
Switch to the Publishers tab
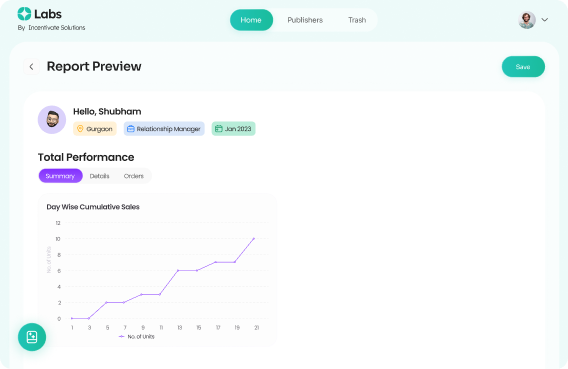(305, 20)
